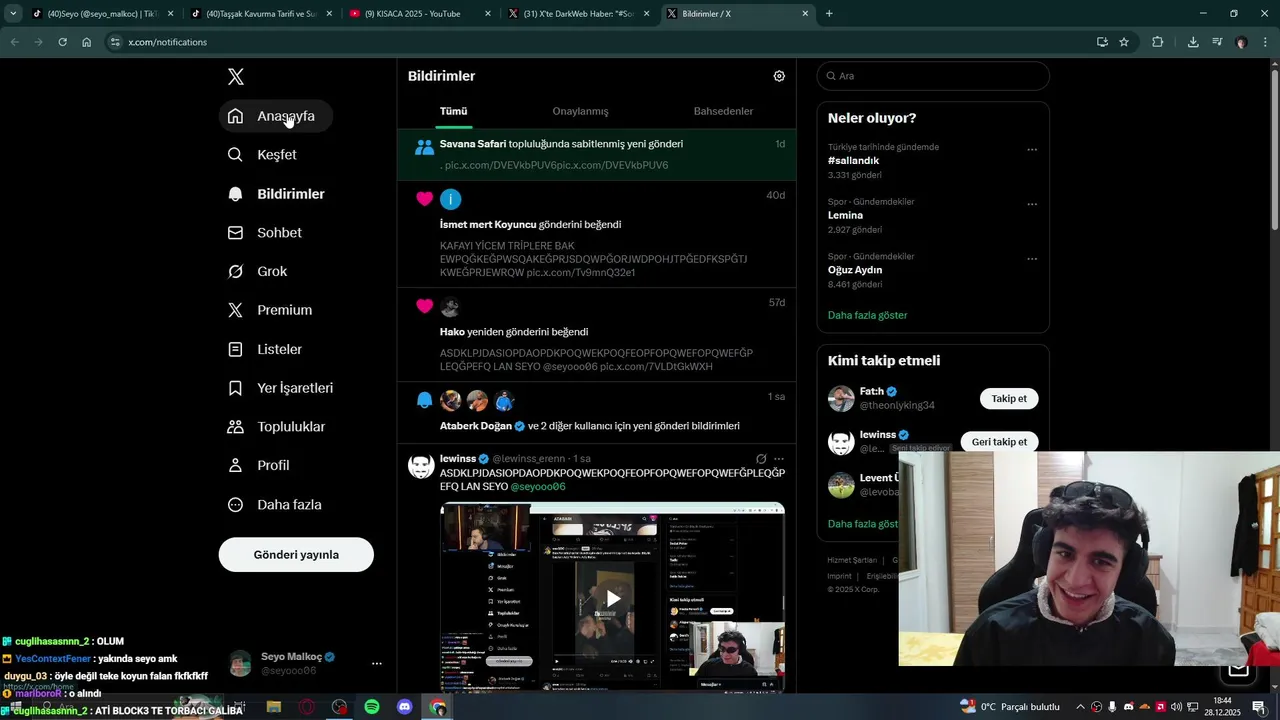This screenshot has height=720, width=1280.
Task: Open the #sallandık trending topic
Action: click(x=853, y=161)
